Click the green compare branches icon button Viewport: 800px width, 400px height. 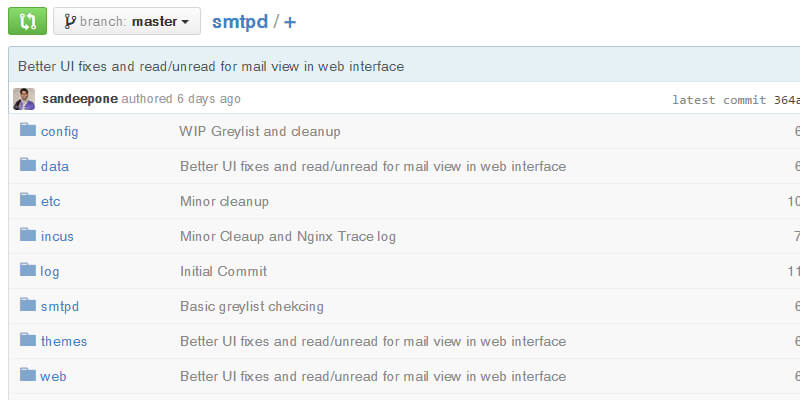(27, 21)
